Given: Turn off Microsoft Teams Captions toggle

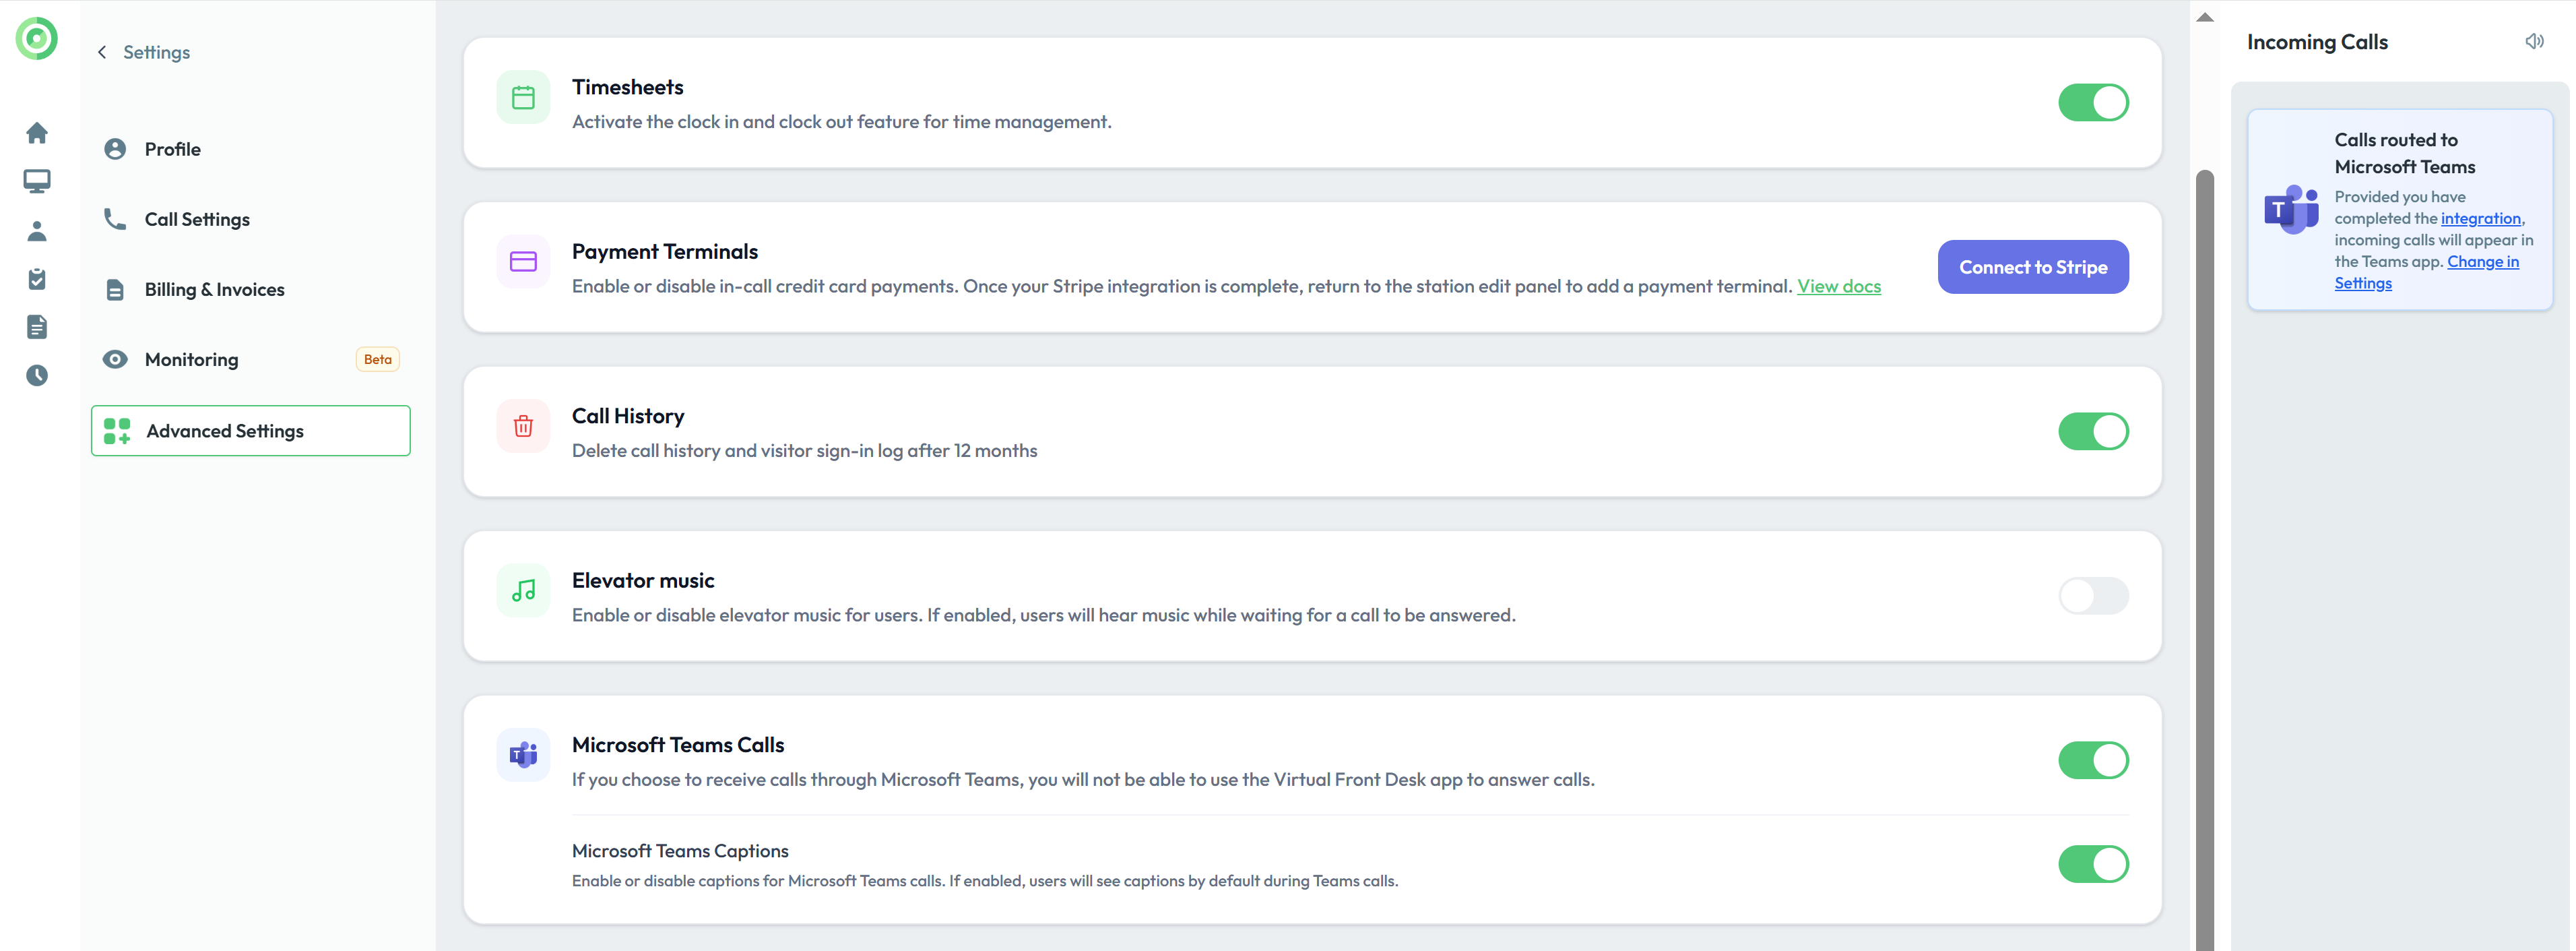Looking at the screenshot, I should tap(2092, 864).
